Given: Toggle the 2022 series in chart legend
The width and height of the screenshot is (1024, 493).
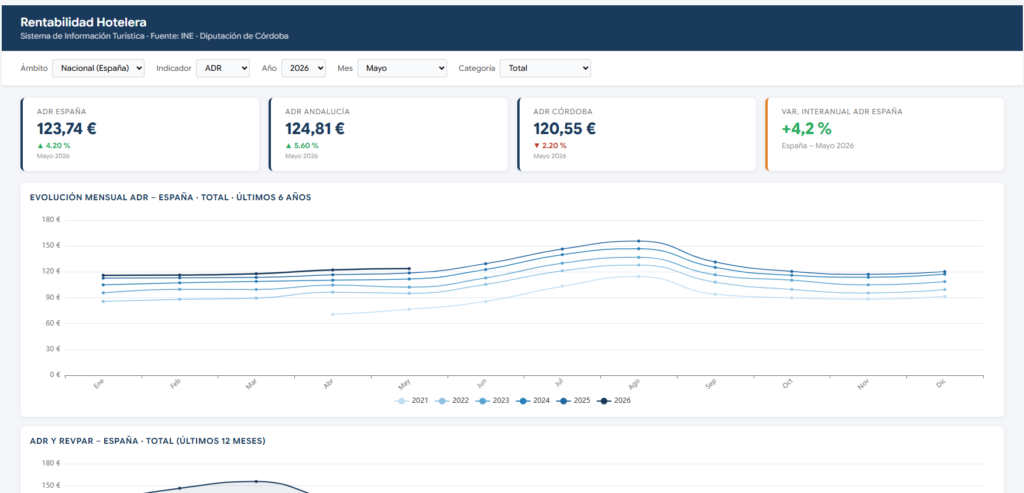Looking at the screenshot, I should 452,401.
